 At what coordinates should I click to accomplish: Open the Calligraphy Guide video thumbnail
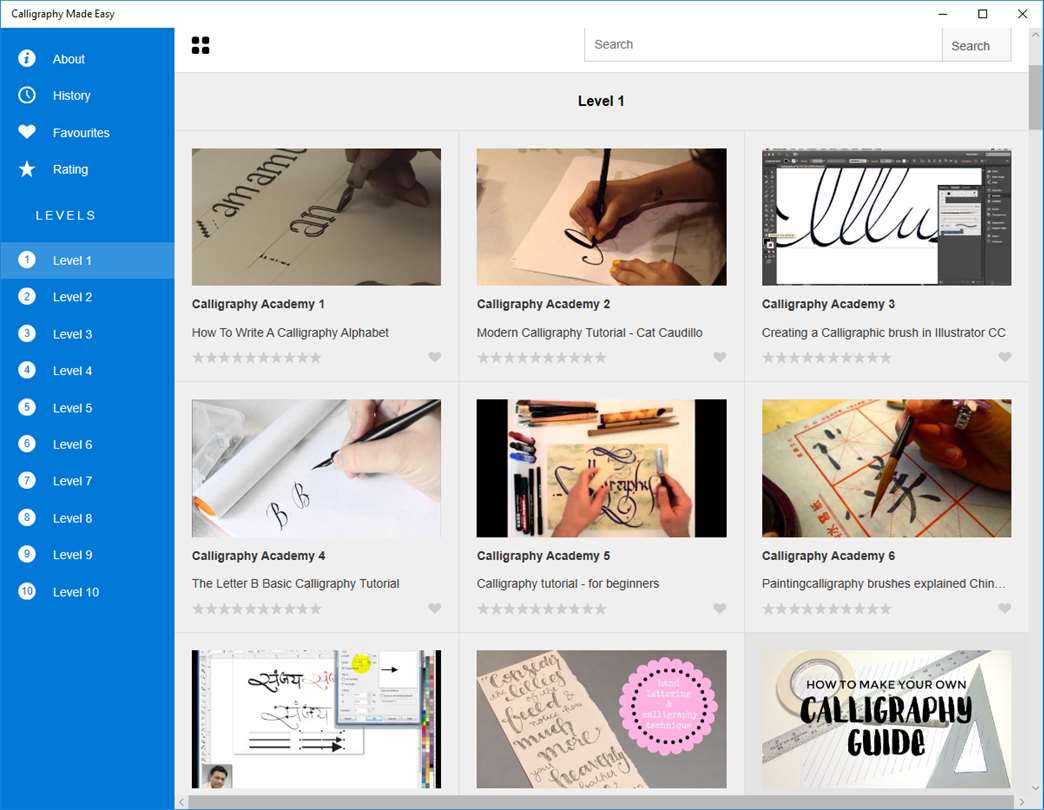[886, 719]
